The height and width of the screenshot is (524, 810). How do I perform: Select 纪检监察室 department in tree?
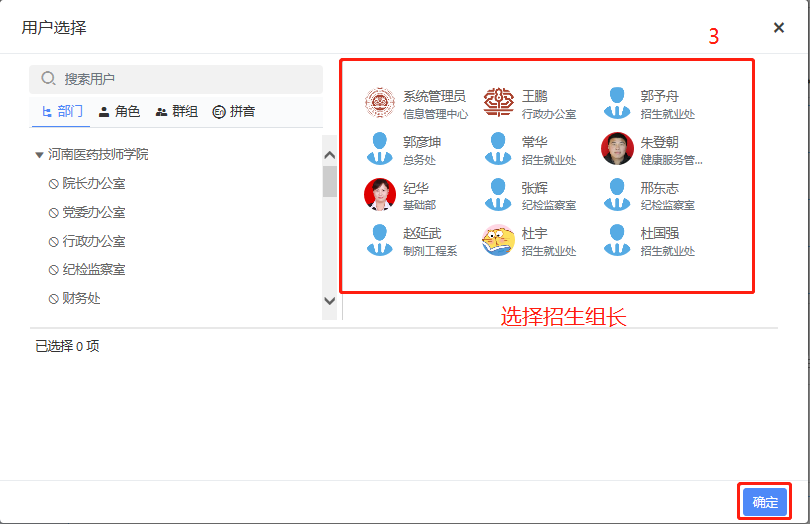point(94,270)
